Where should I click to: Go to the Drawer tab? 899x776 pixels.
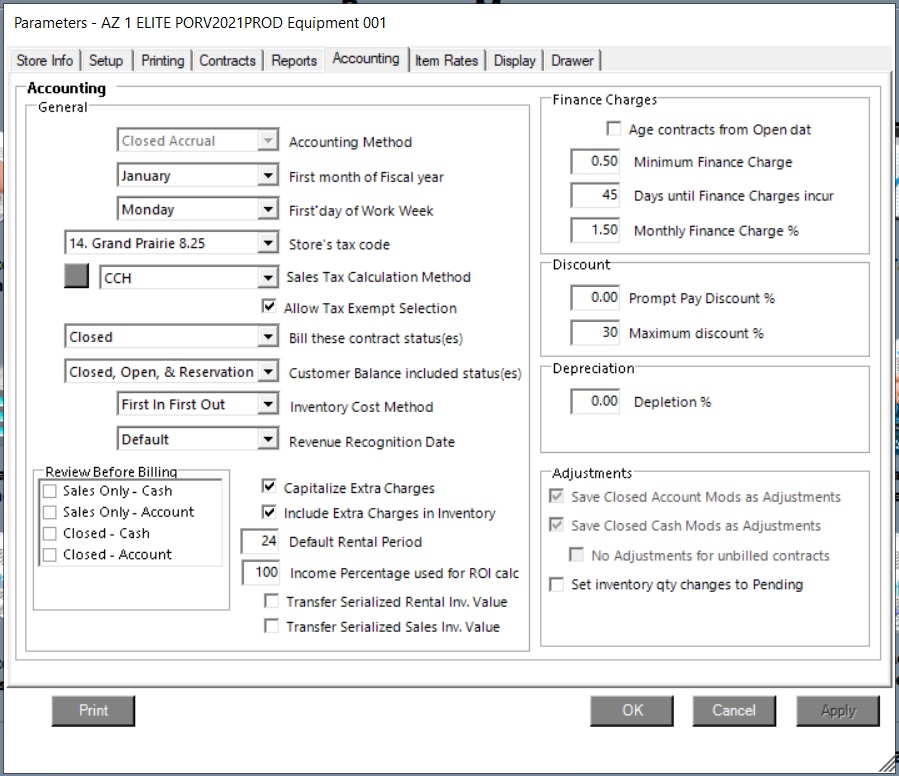[572, 61]
